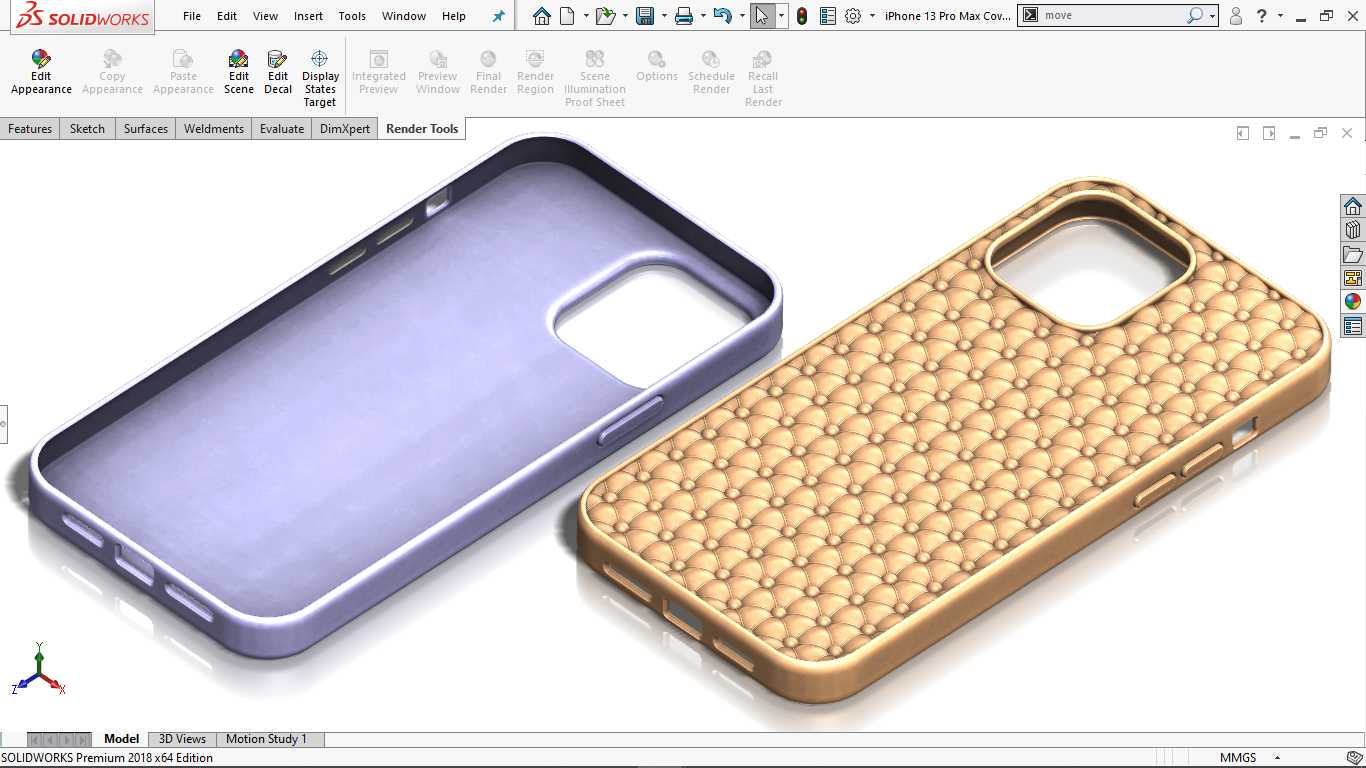Open the Edit Decal tool

(x=278, y=72)
